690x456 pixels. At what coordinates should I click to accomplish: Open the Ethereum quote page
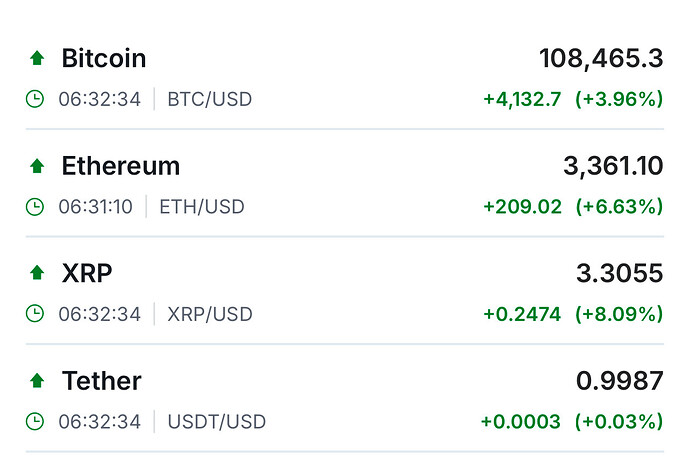(x=121, y=165)
